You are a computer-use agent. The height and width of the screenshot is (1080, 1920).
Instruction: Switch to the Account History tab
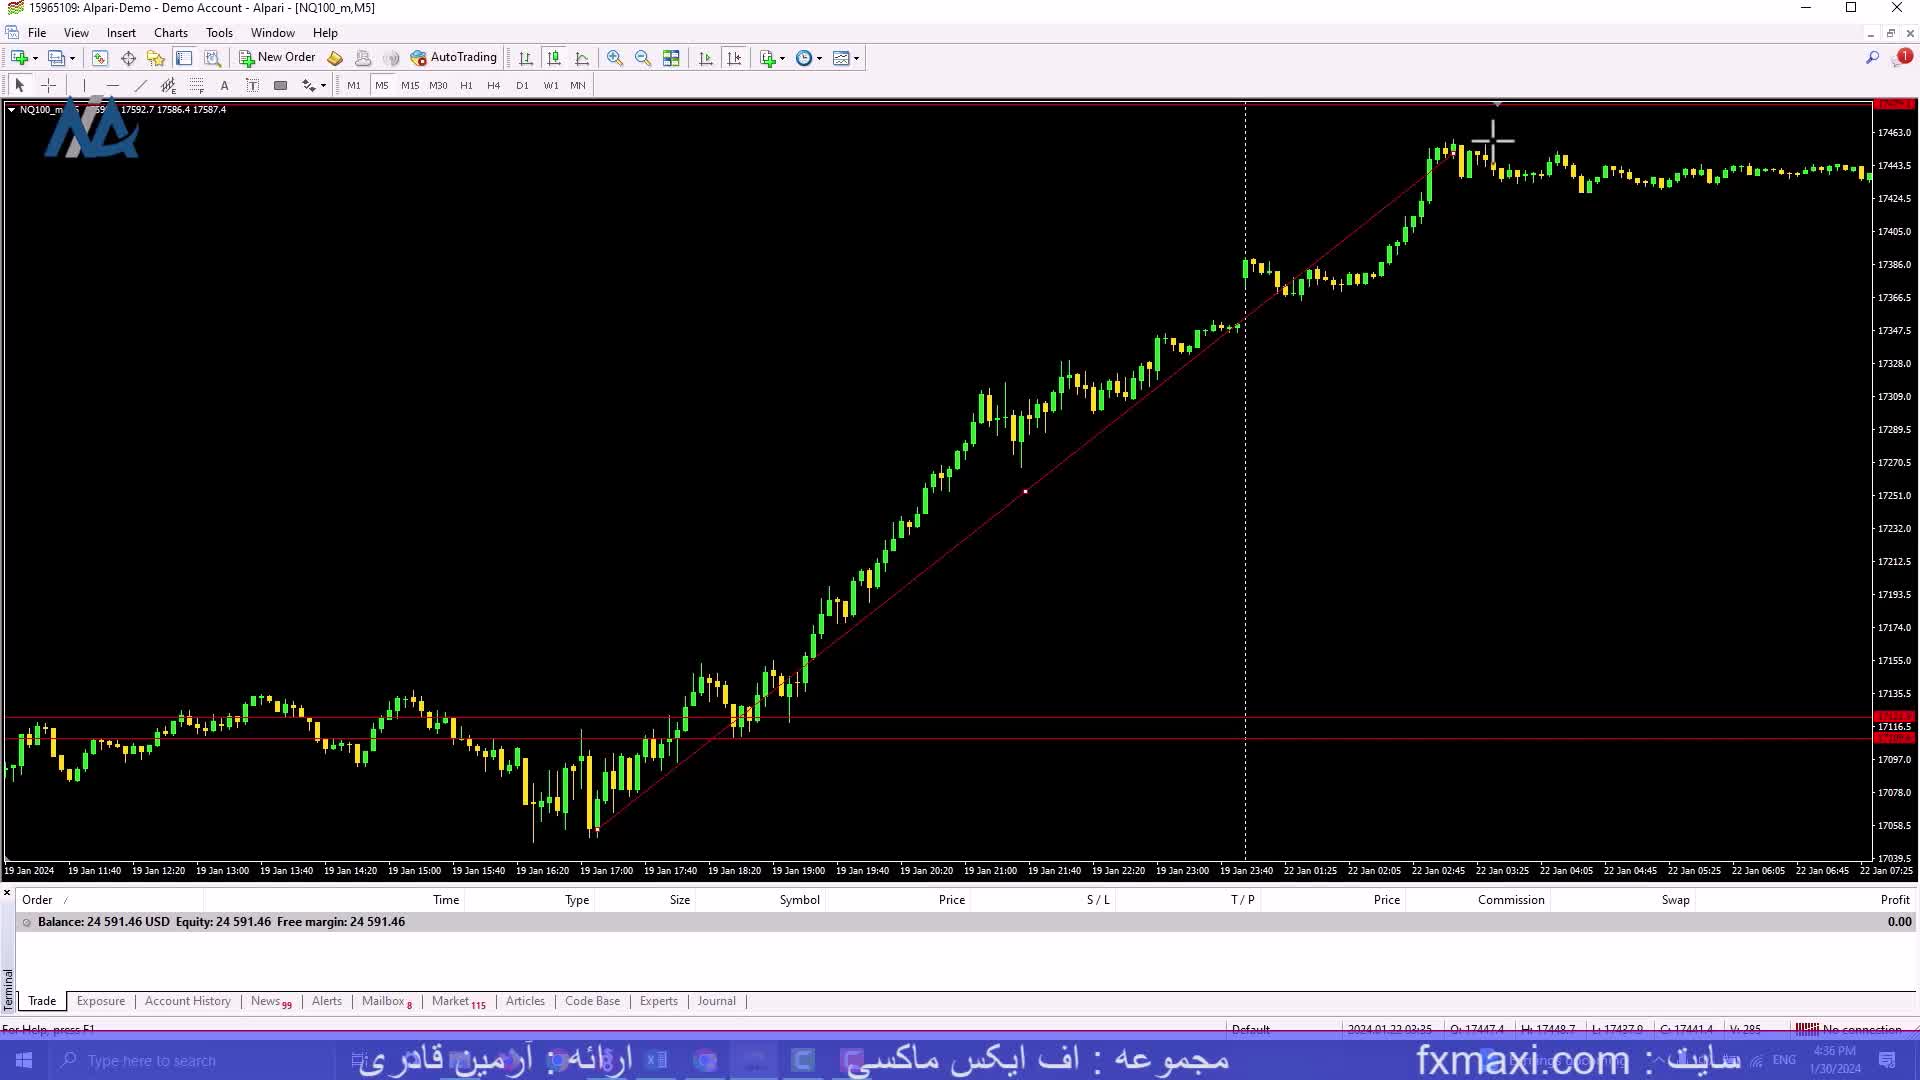[x=187, y=1001]
